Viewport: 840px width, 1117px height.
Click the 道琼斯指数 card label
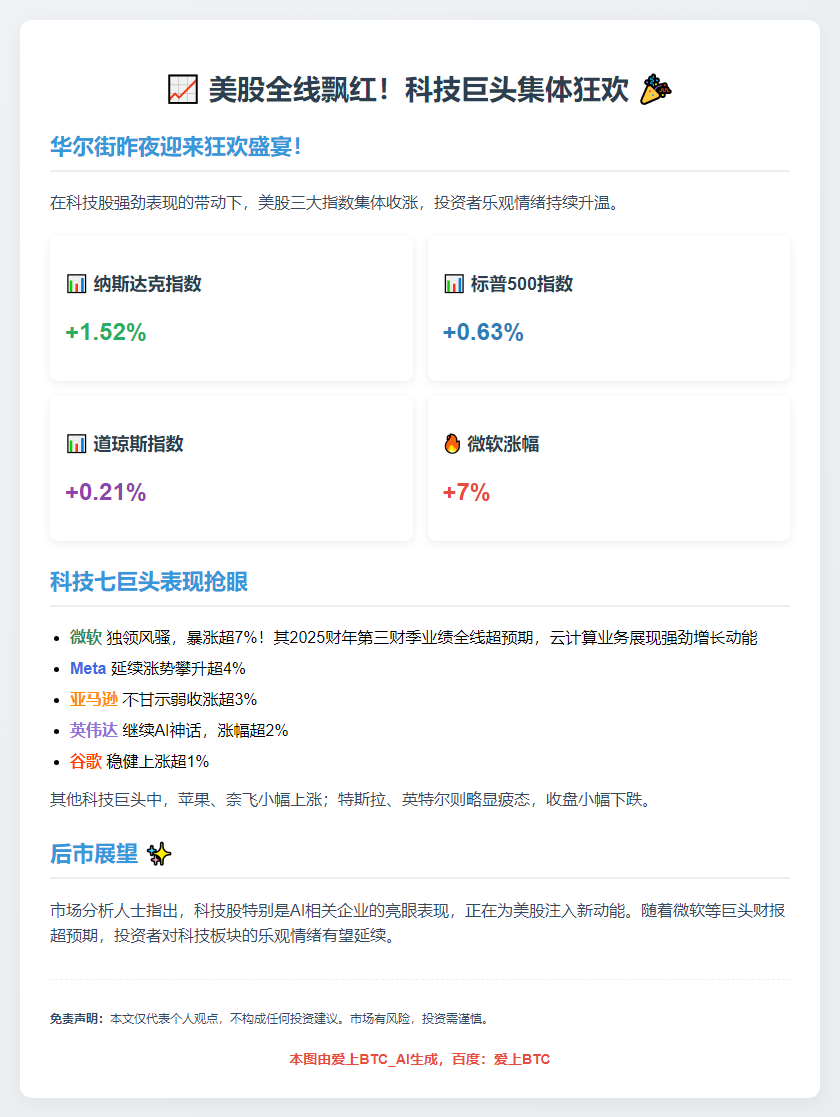coord(138,444)
